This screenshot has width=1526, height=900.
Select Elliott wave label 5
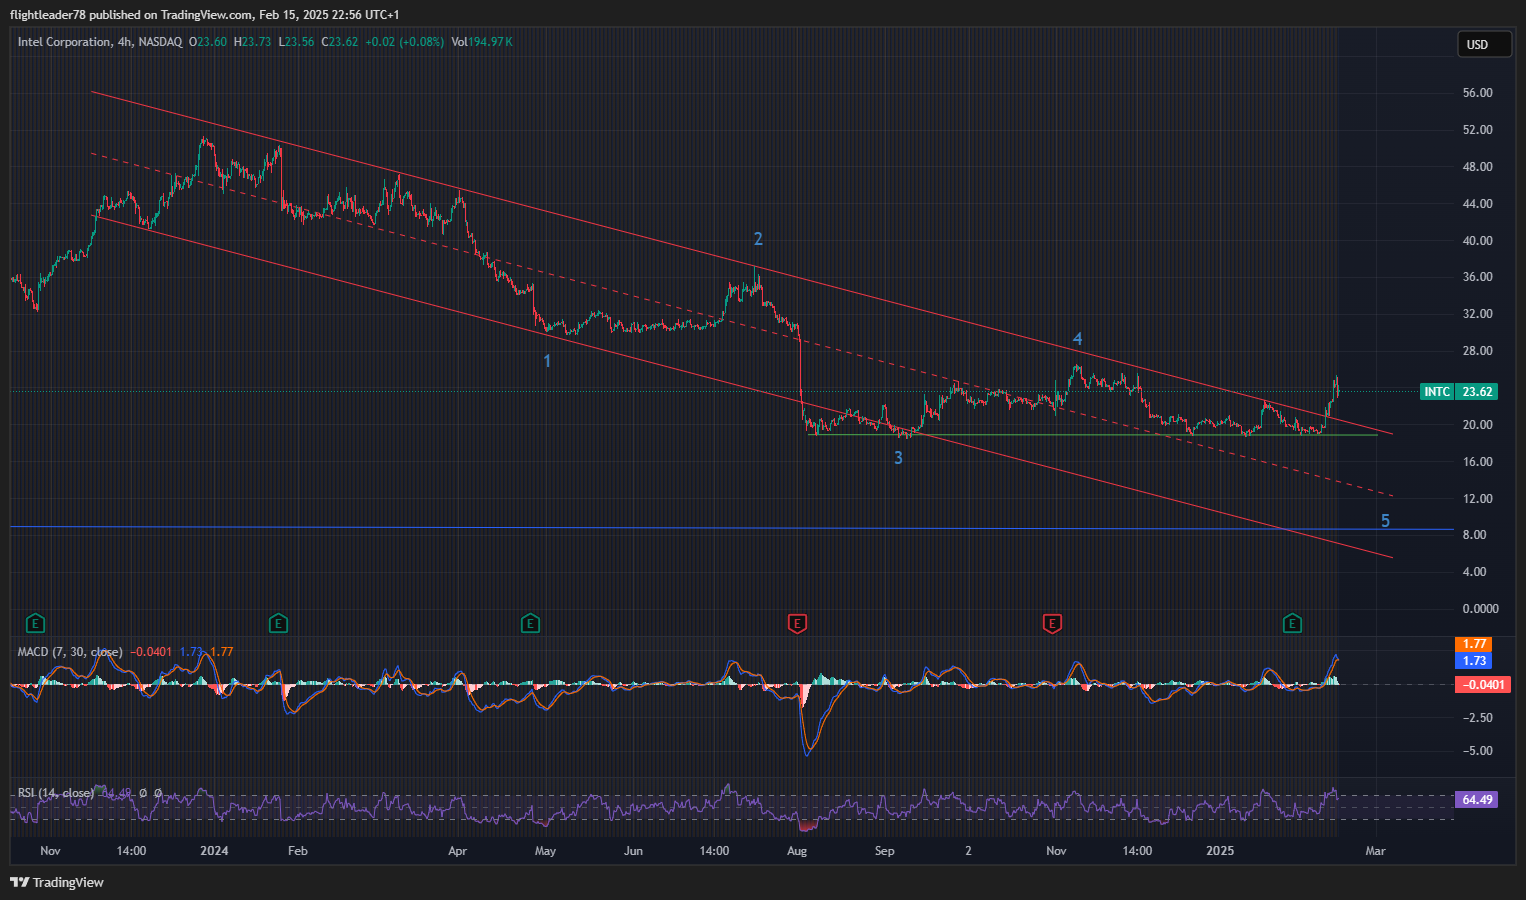(1385, 521)
